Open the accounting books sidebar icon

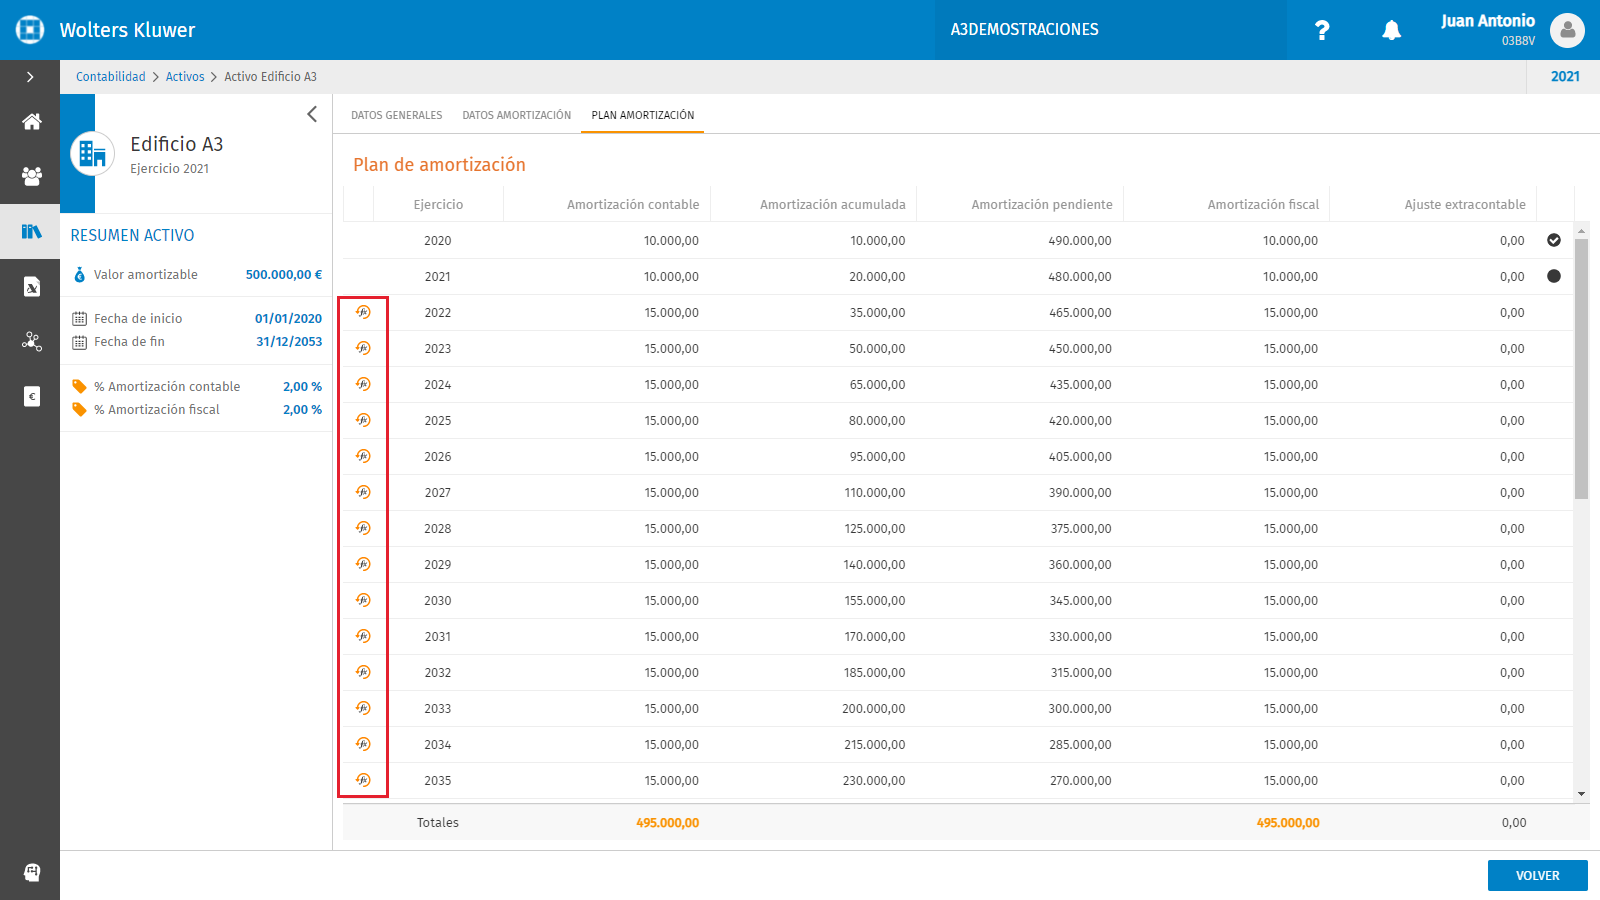tap(32, 231)
